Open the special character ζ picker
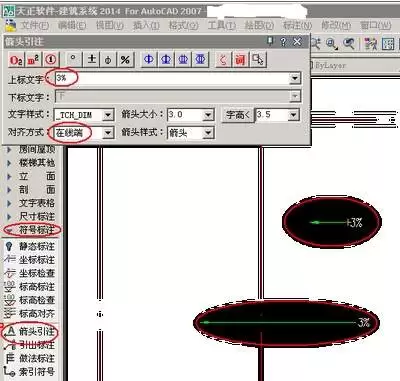The image size is (400, 381). click(x=223, y=60)
